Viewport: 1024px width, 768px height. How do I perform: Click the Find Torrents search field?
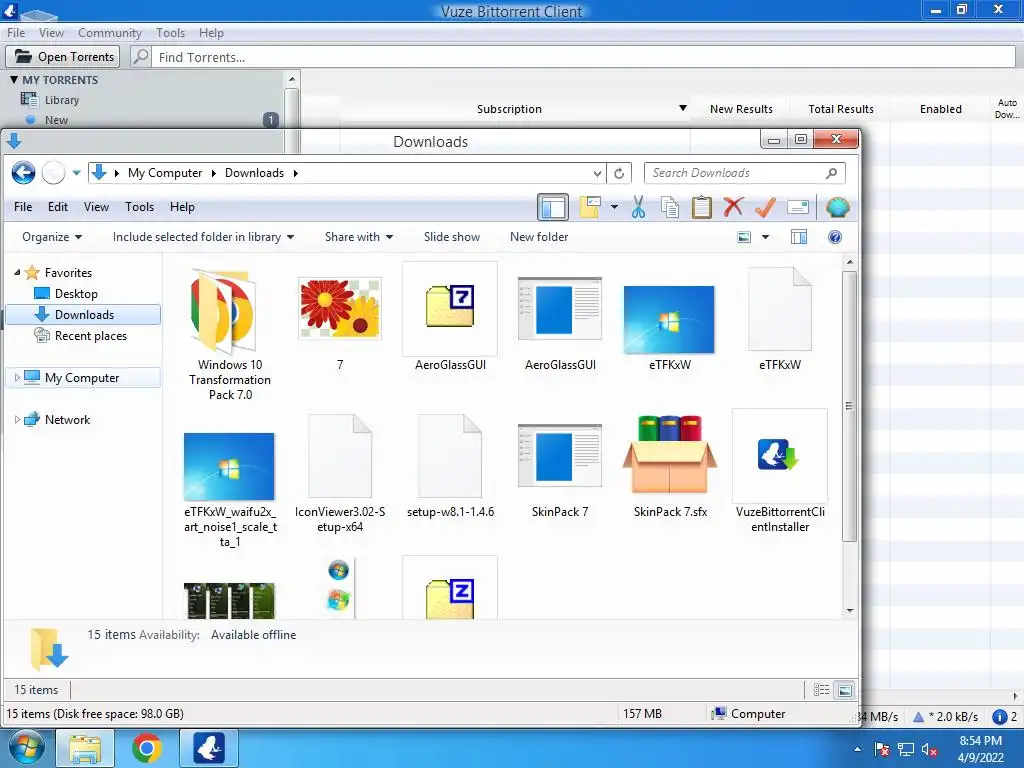click(x=584, y=57)
